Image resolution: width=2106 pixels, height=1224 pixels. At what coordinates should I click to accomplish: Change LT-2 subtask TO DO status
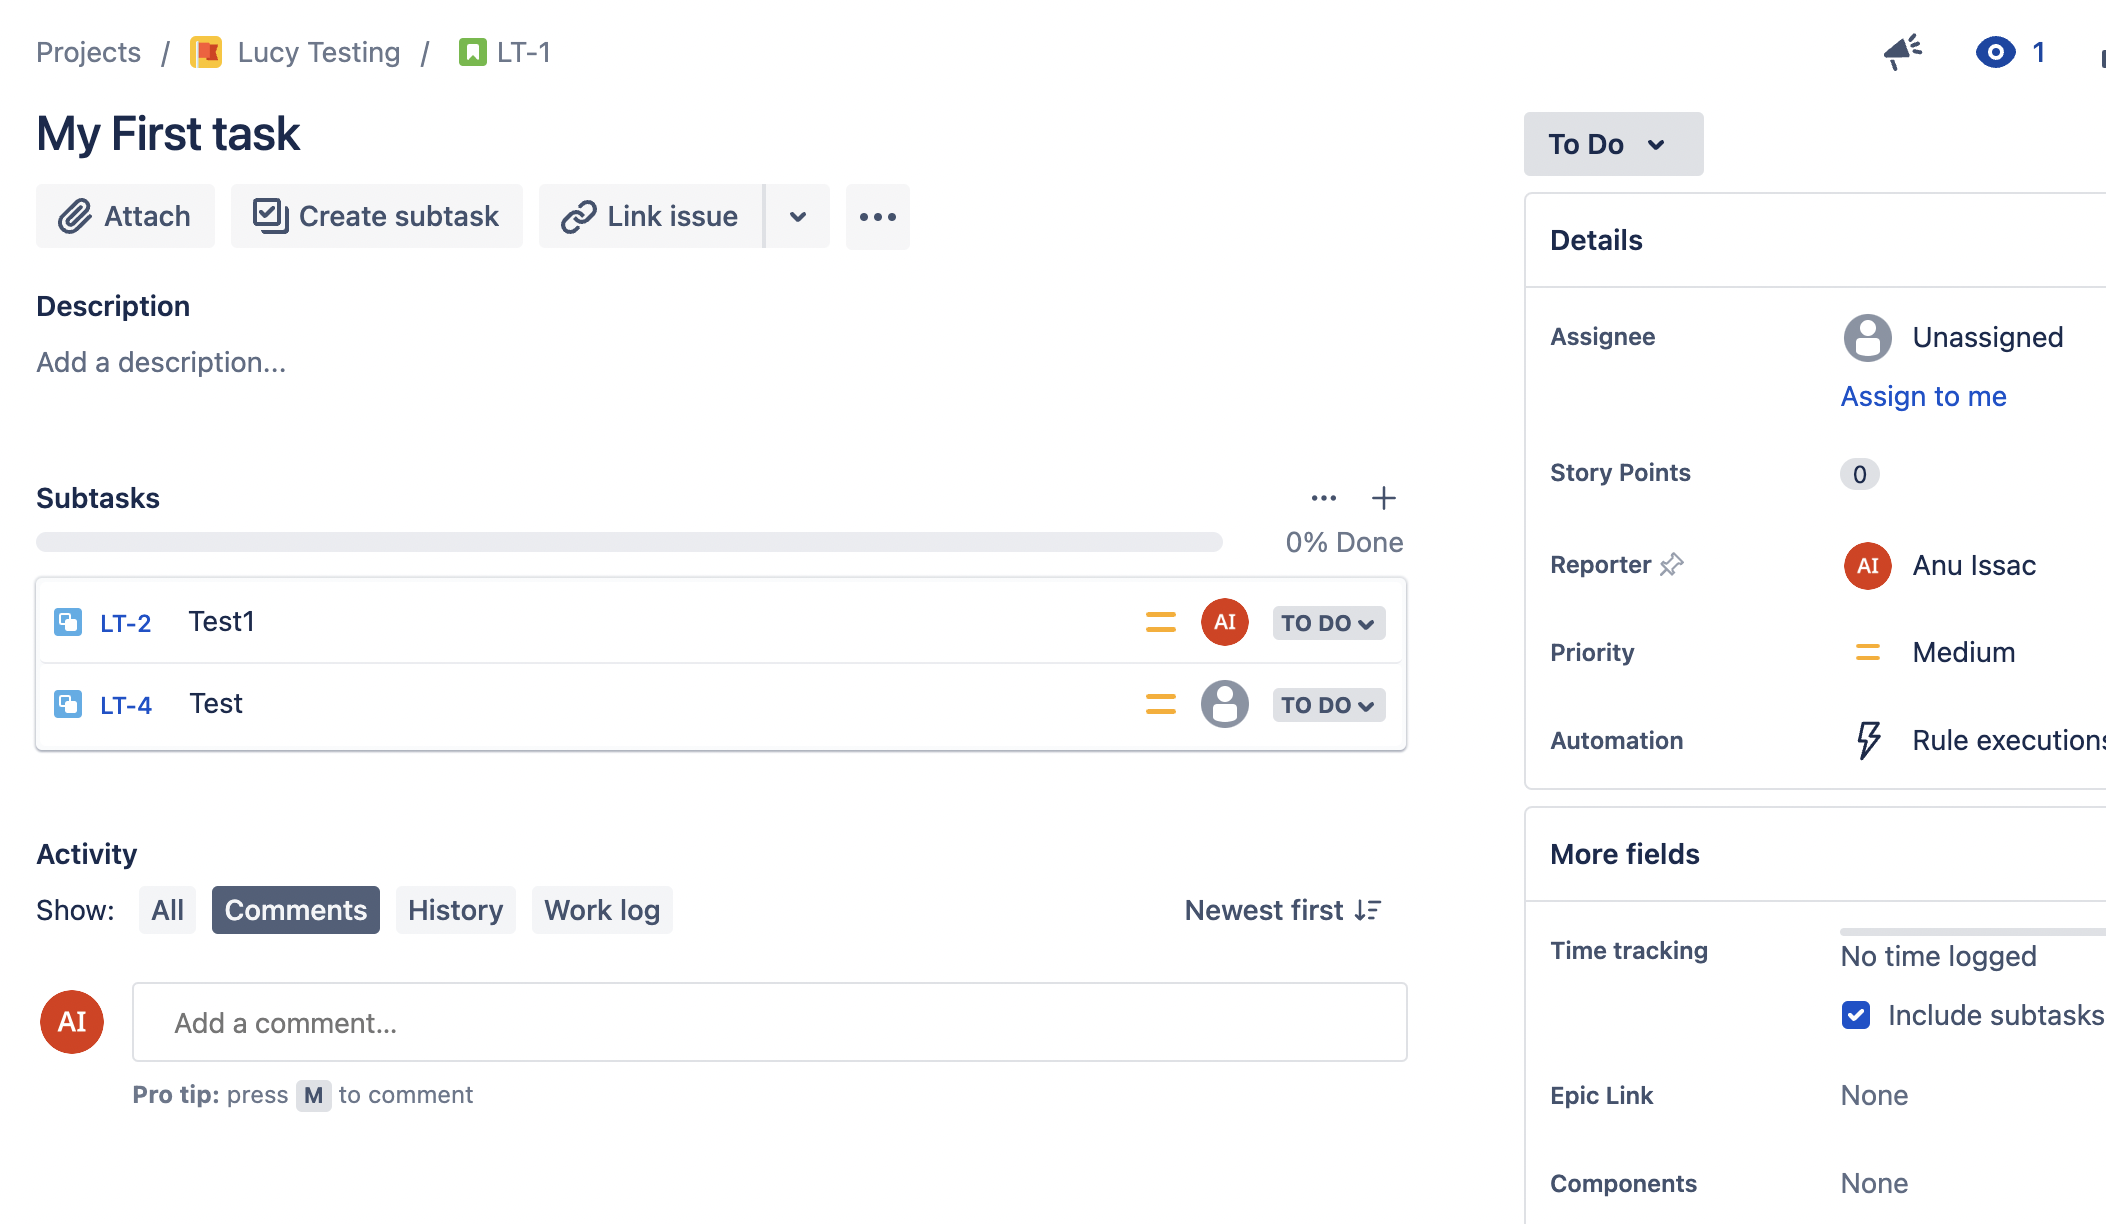(1329, 623)
